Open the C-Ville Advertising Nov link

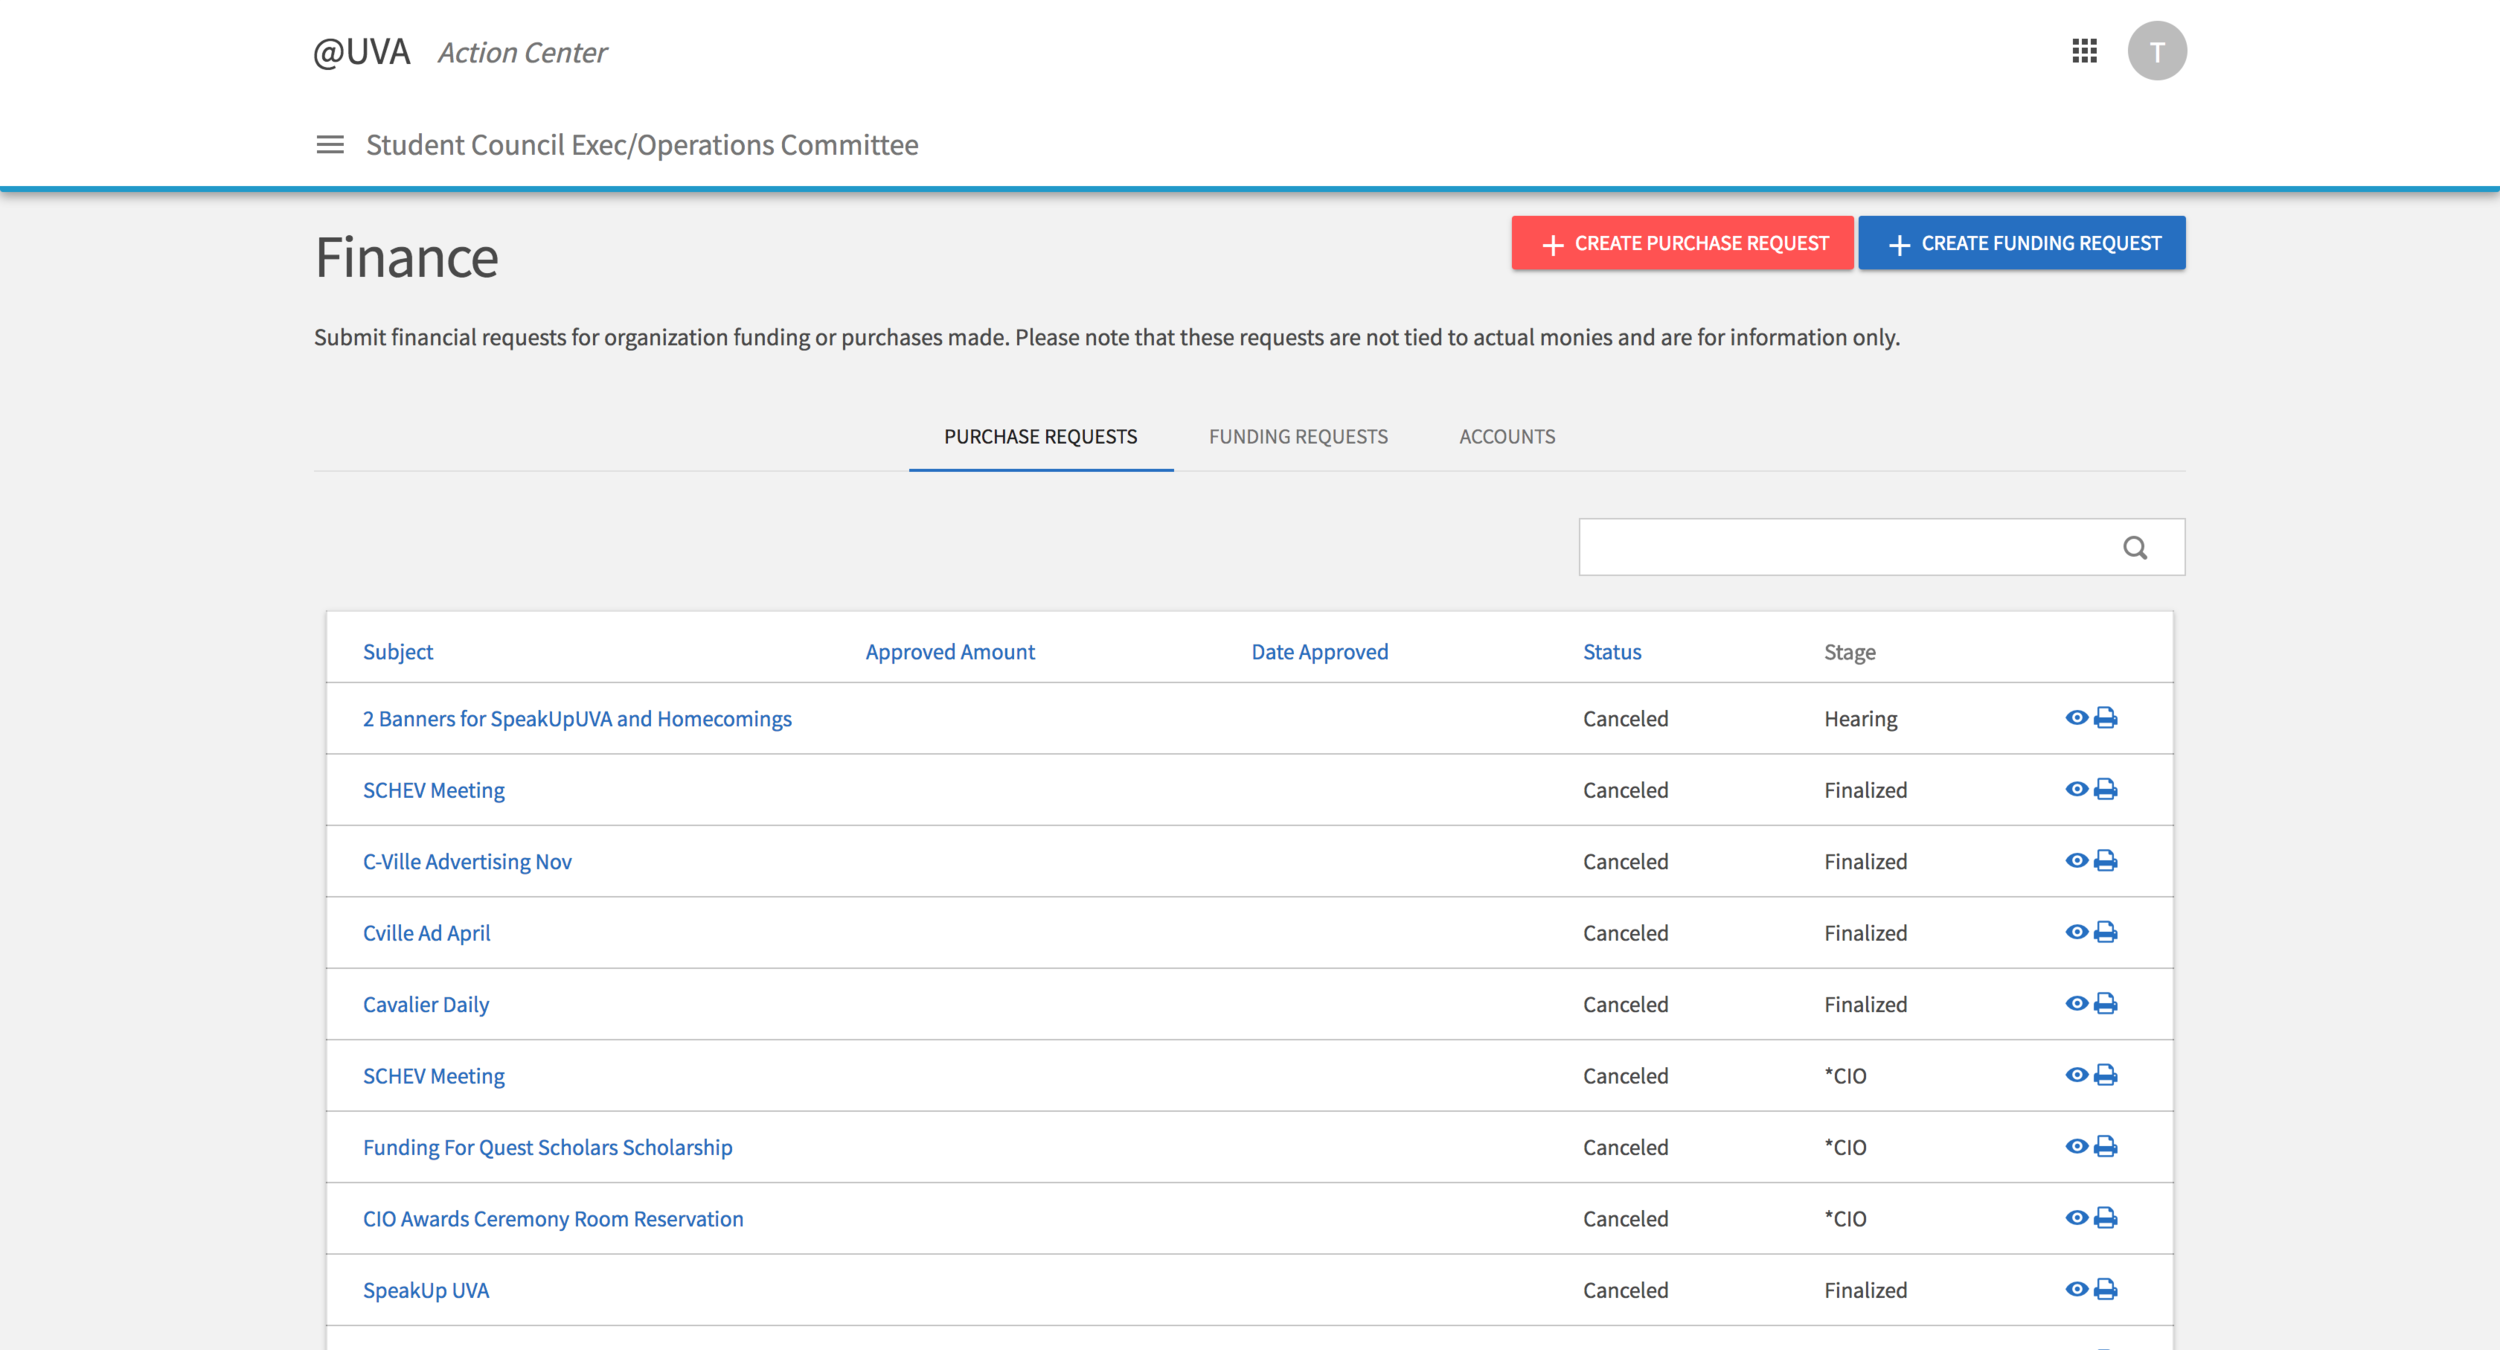point(467,862)
